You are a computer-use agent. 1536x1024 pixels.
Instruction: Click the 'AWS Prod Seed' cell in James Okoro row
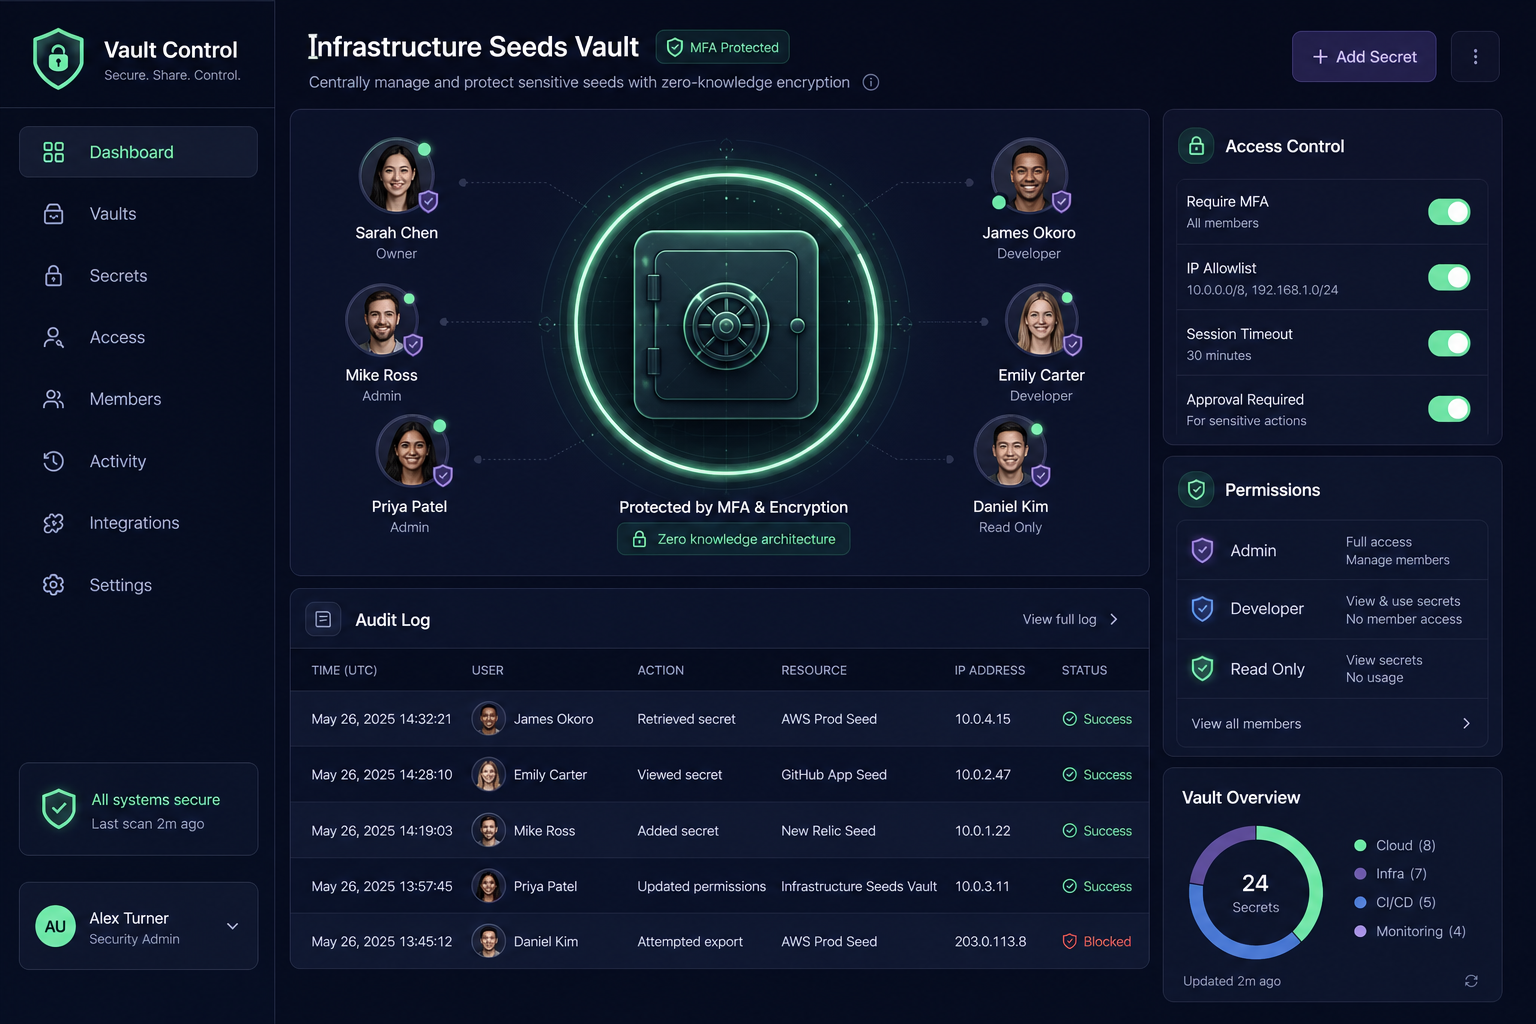tap(829, 719)
